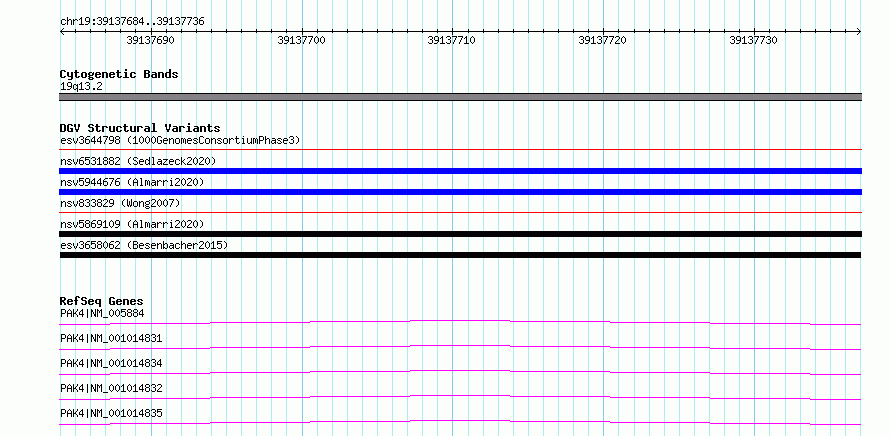Open variant nsv6531882 (Sedlazeck2020) label

click(x=138, y=161)
